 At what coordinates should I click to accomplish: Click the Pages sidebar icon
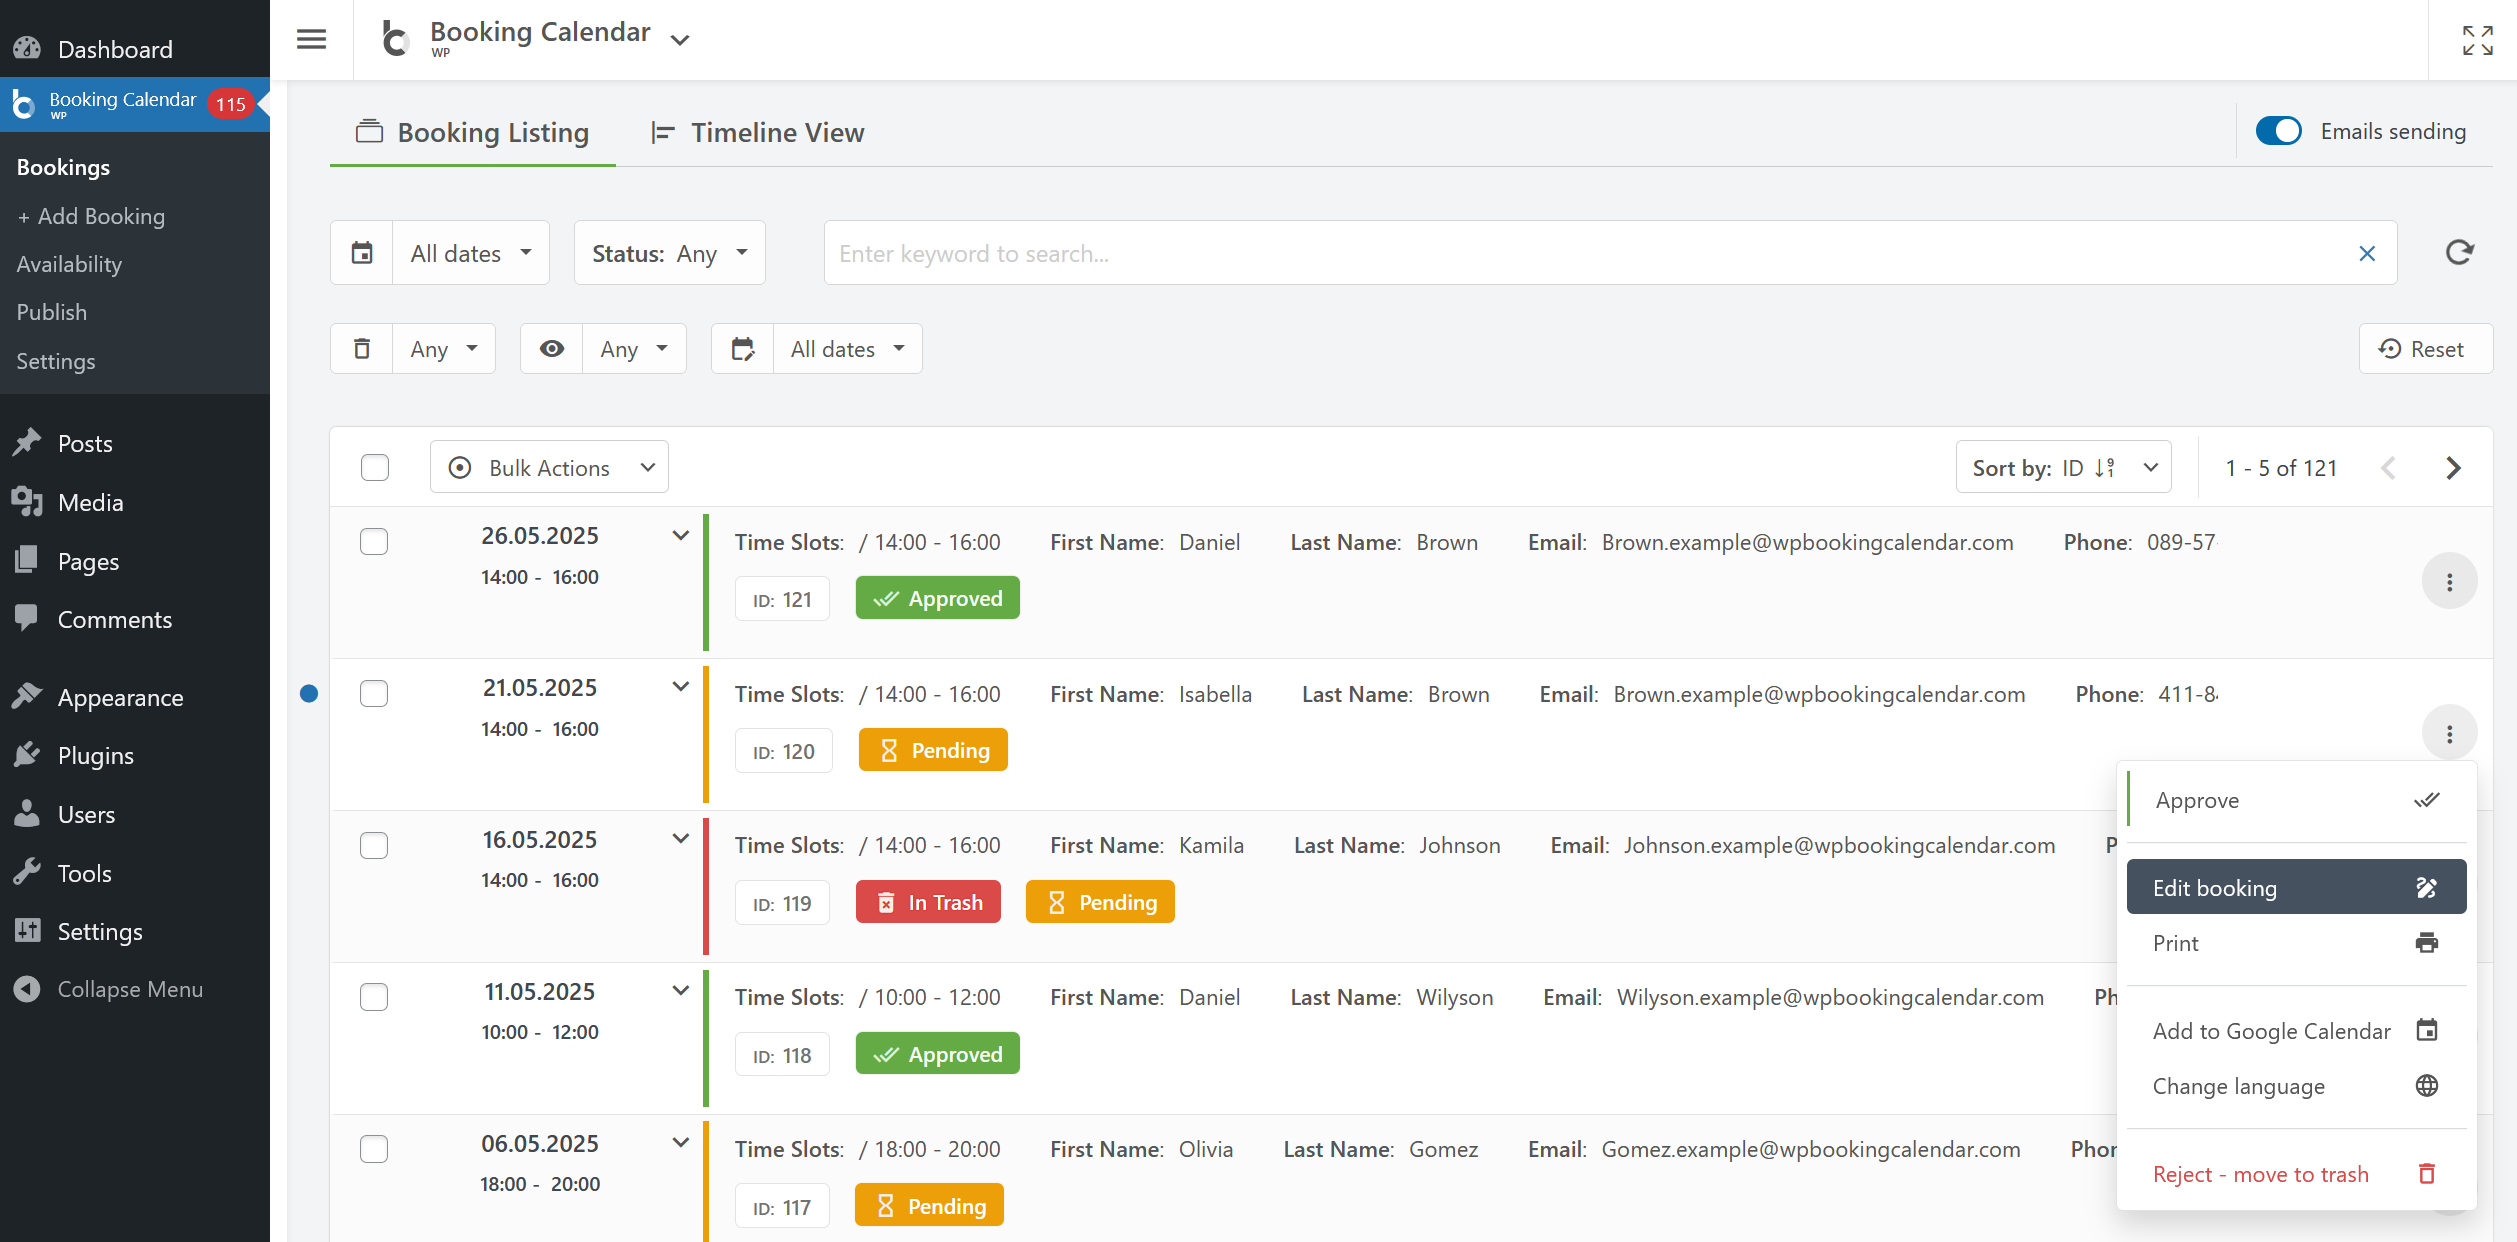point(27,561)
